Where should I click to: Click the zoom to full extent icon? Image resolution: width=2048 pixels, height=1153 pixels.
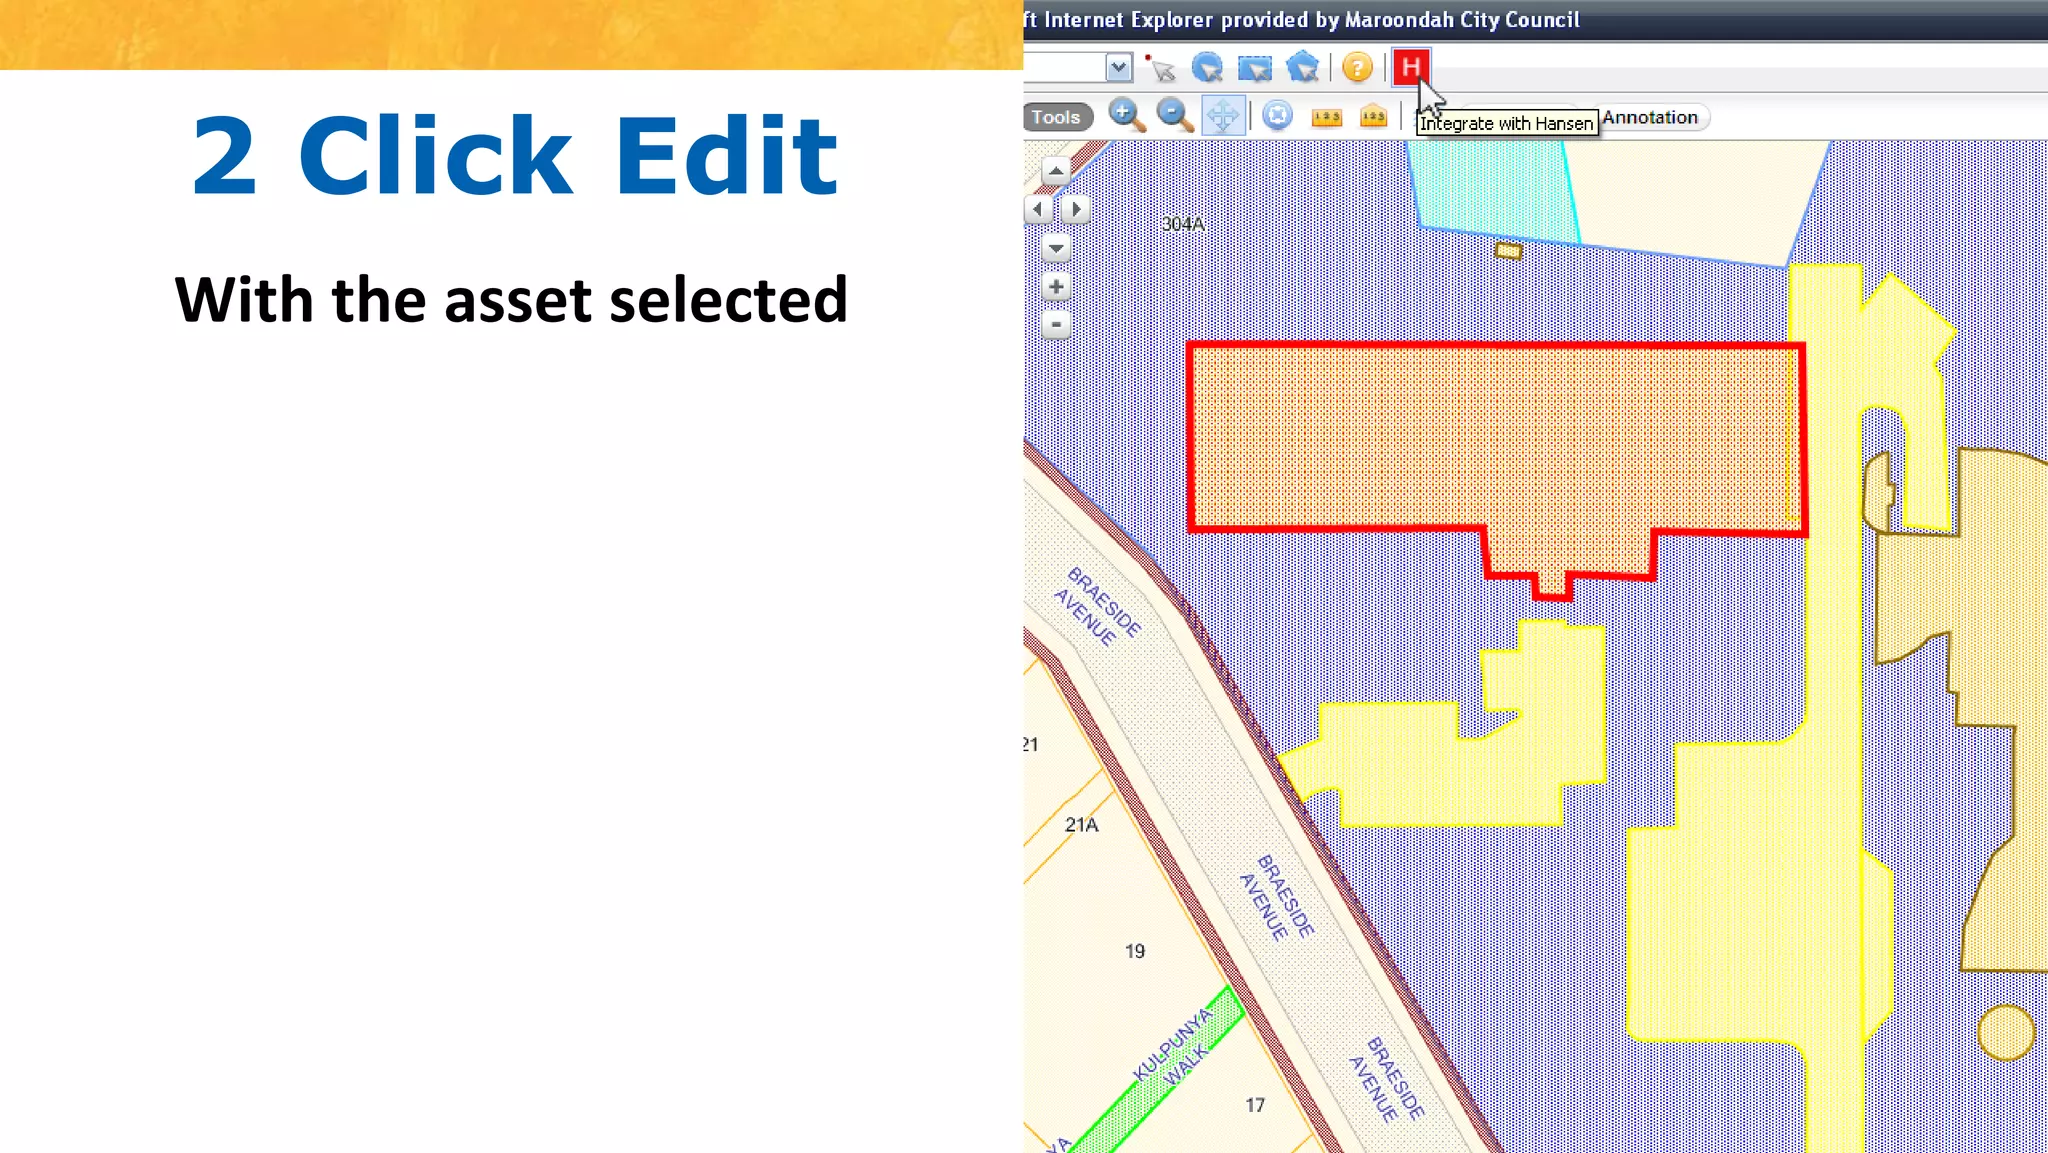tap(1277, 116)
